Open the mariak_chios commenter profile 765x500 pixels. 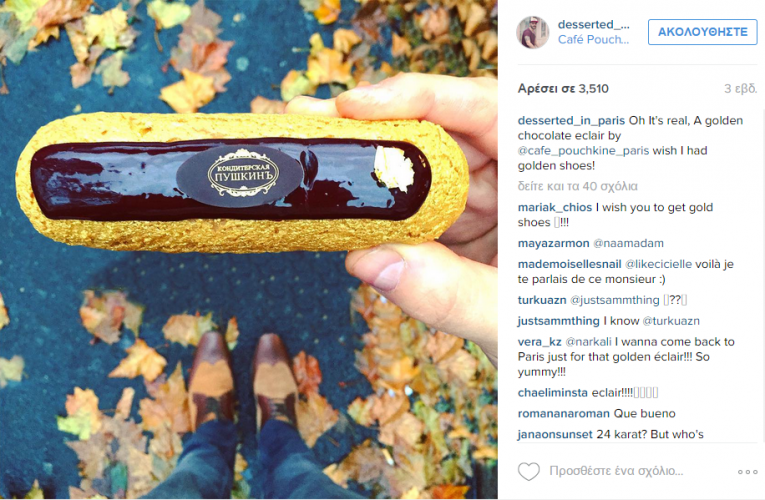555,207
